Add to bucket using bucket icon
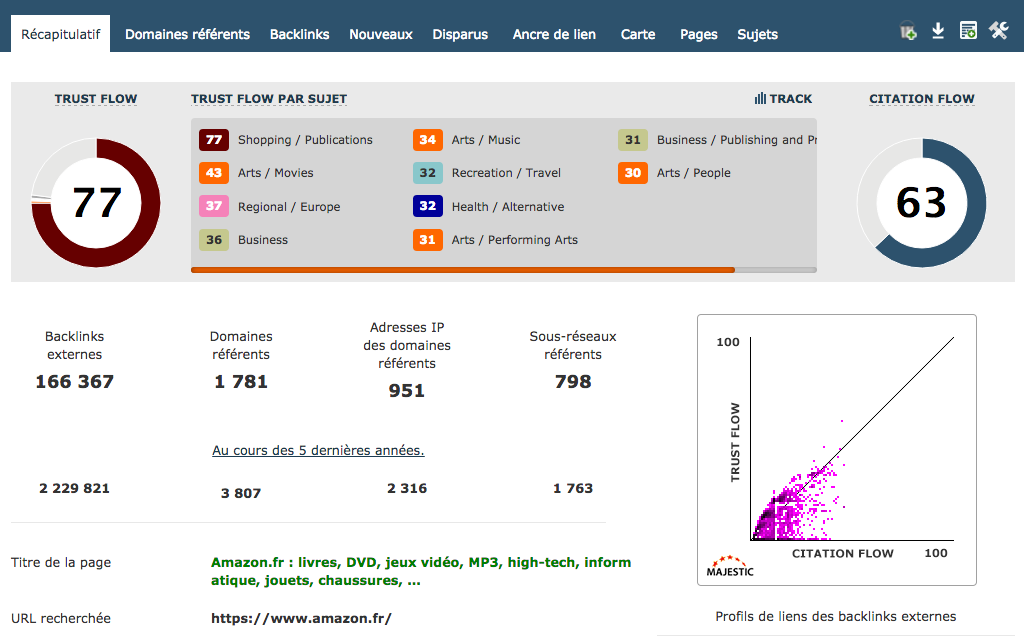Image resolution: width=1024 pixels, height=638 pixels. pyautogui.click(x=908, y=31)
